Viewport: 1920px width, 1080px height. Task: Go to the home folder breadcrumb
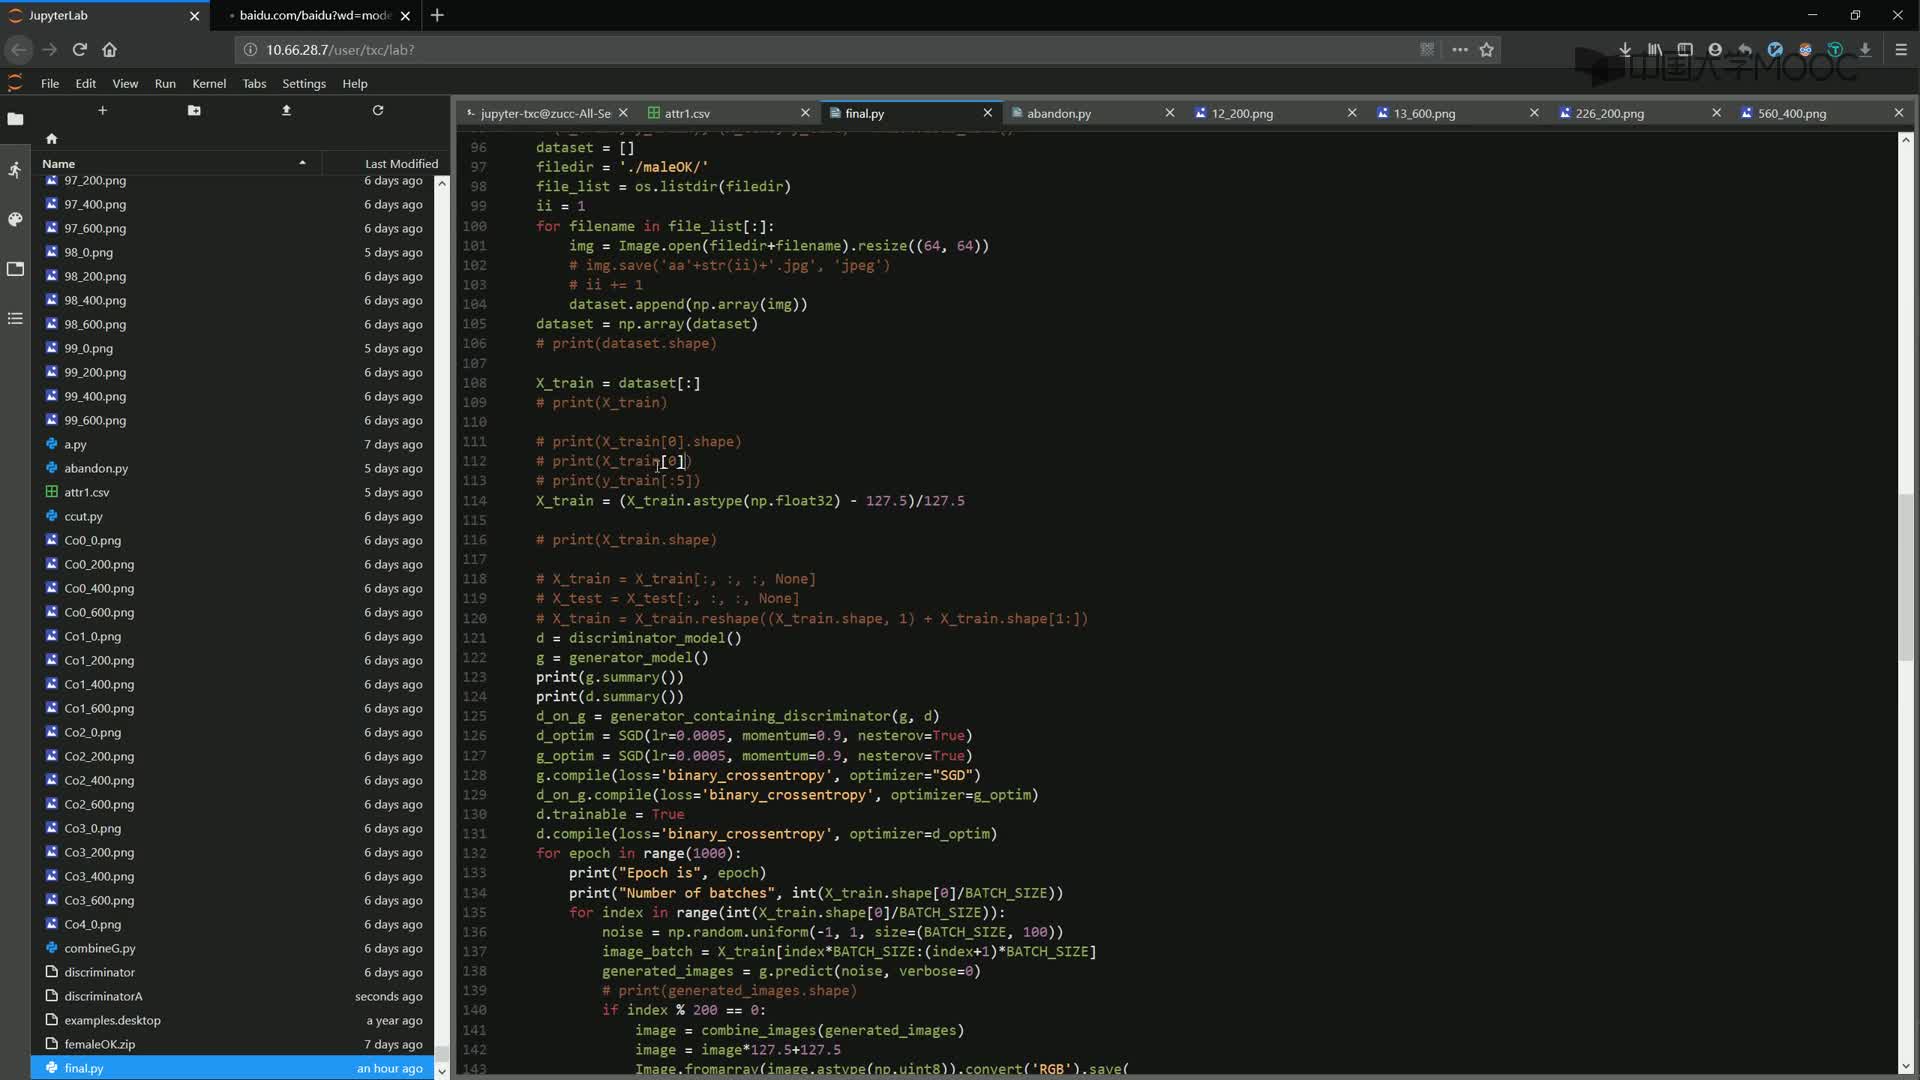tap(52, 139)
